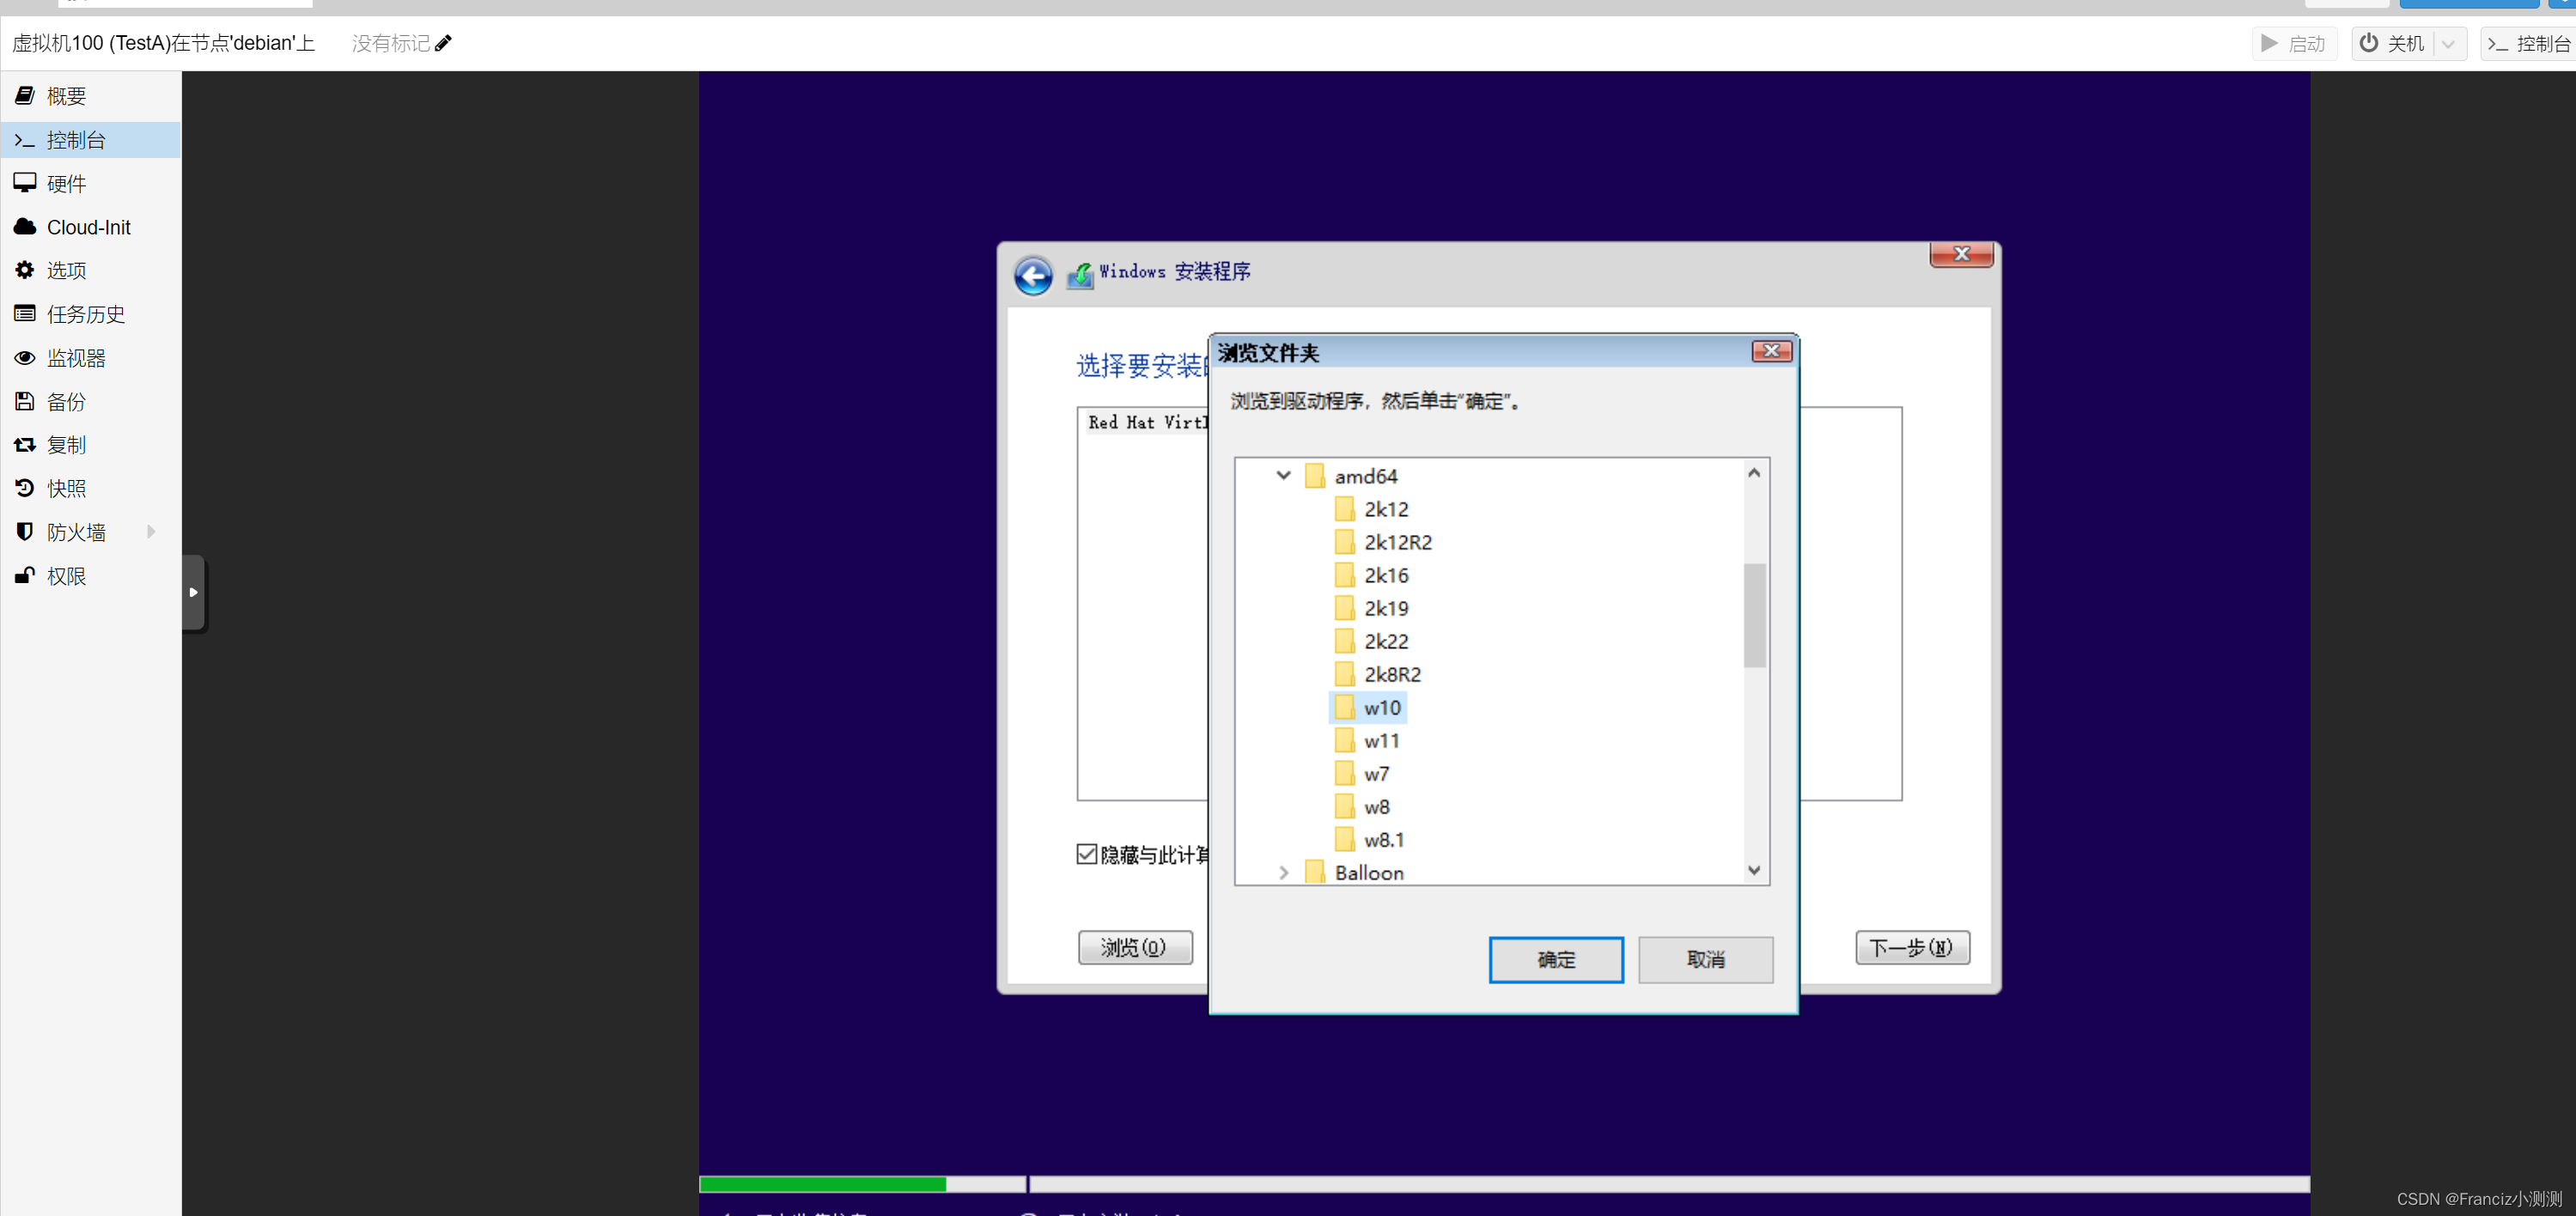Screen dimensions: 2576x1216
Task: Toggle the 隐藏 incompatible drivers checkbox
Action: pos(1087,854)
